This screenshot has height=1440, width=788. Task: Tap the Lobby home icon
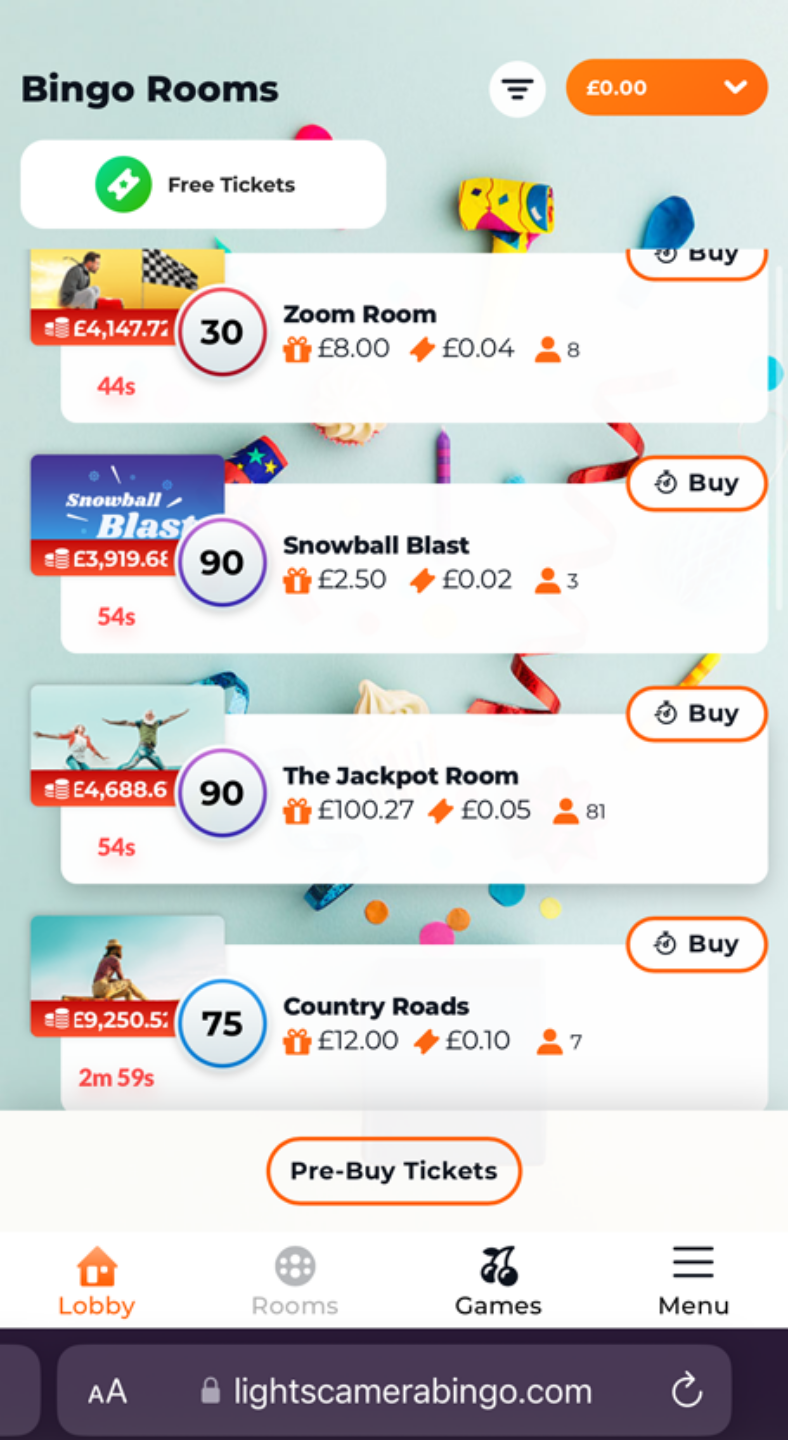click(x=97, y=1266)
